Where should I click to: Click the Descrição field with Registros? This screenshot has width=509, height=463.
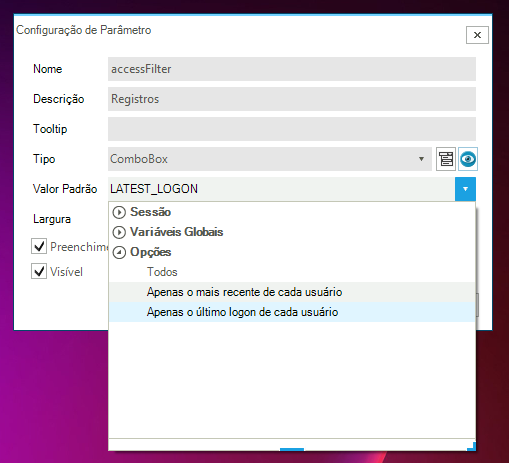coord(292,99)
